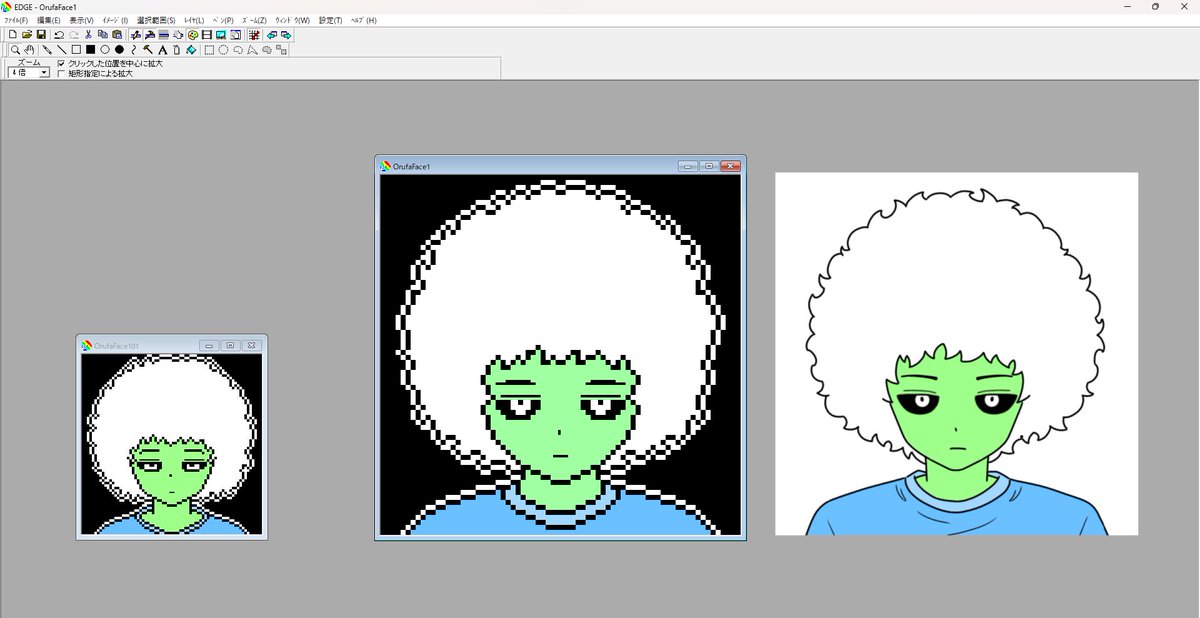The height and width of the screenshot is (618, 1200).
Task: Copy using the two-pages icon
Action: pyautogui.click(x=103, y=34)
